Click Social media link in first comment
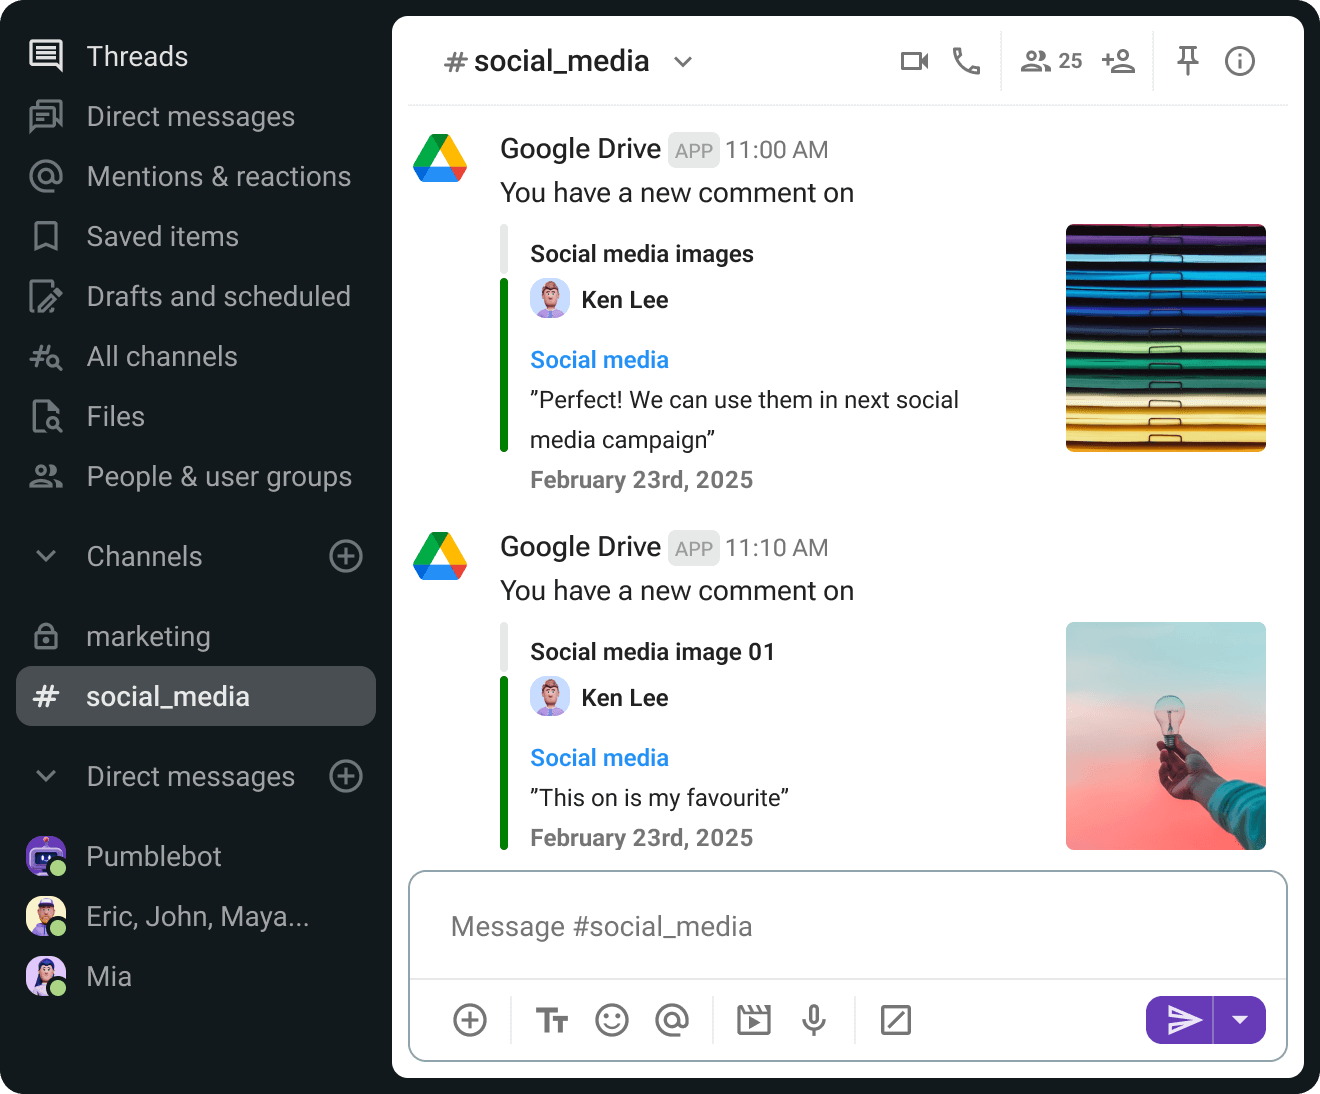The image size is (1320, 1094). pyautogui.click(x=599, y=360)
